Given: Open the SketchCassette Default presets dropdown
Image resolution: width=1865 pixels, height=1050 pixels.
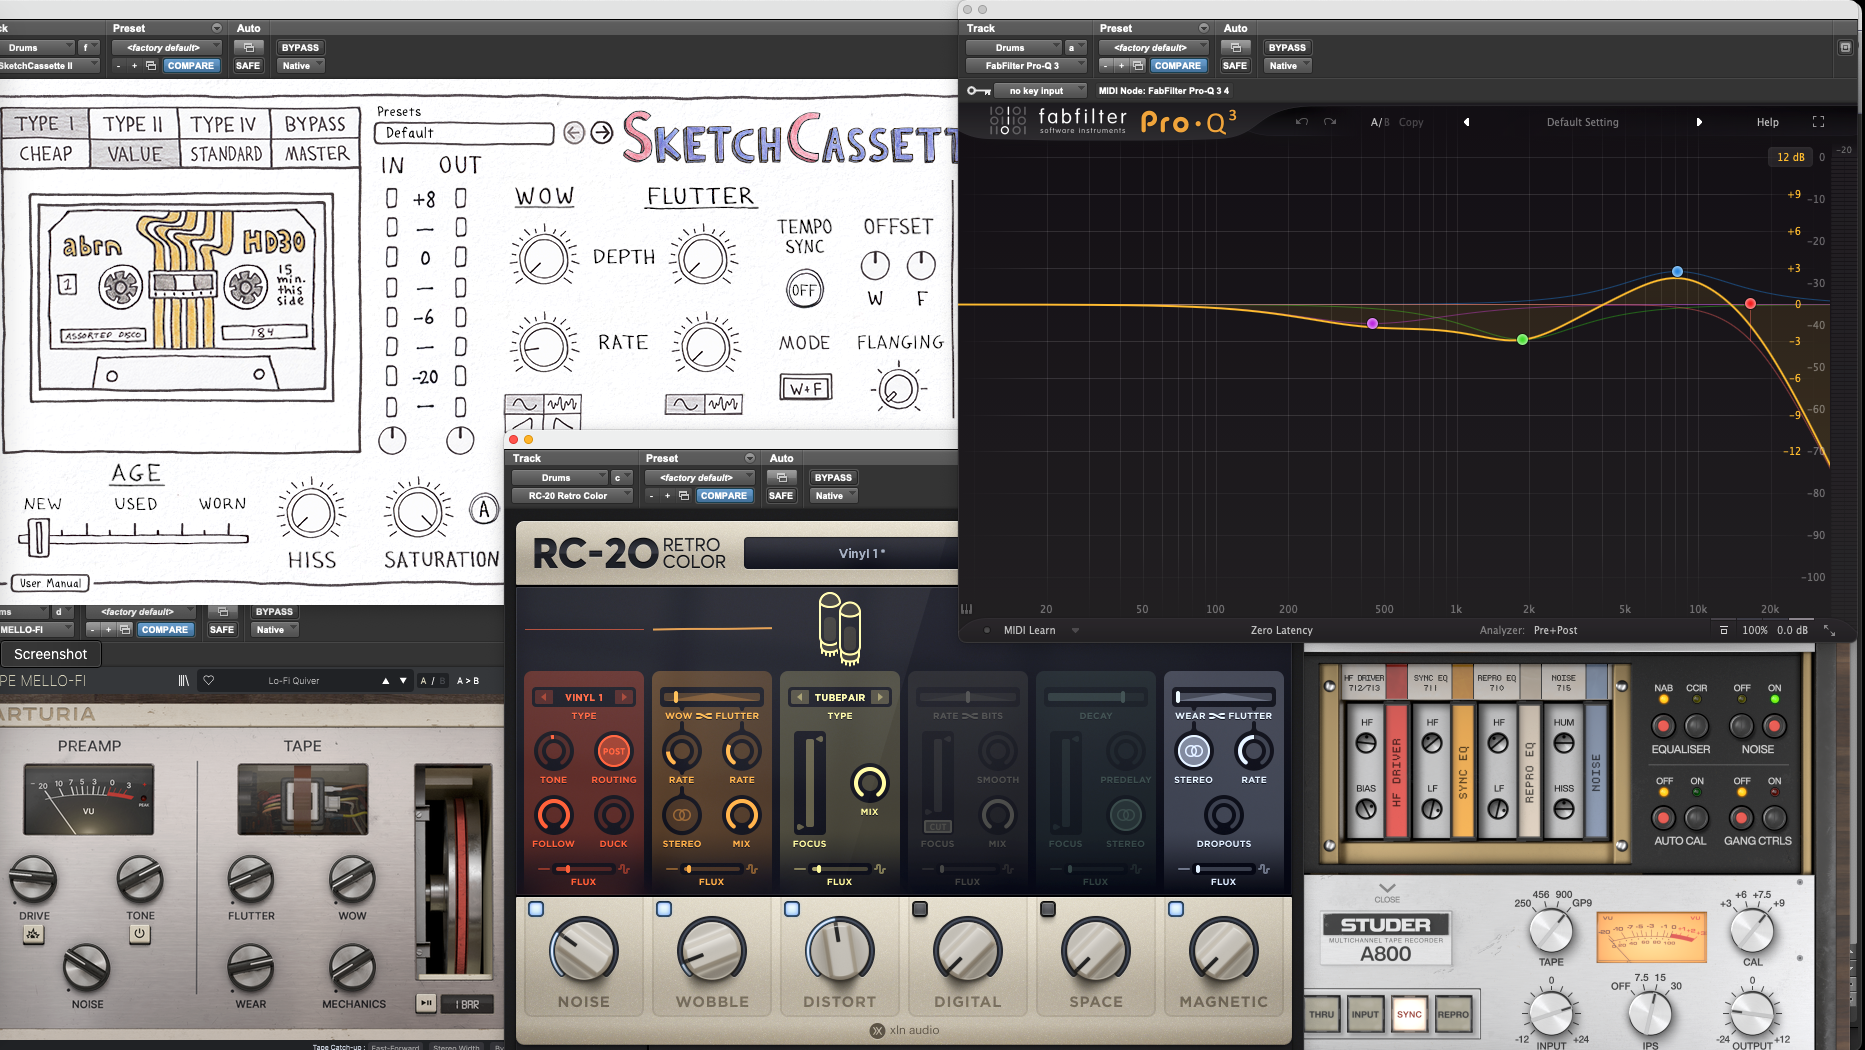Looking at the screenshot, I should [x=464, y=133].
